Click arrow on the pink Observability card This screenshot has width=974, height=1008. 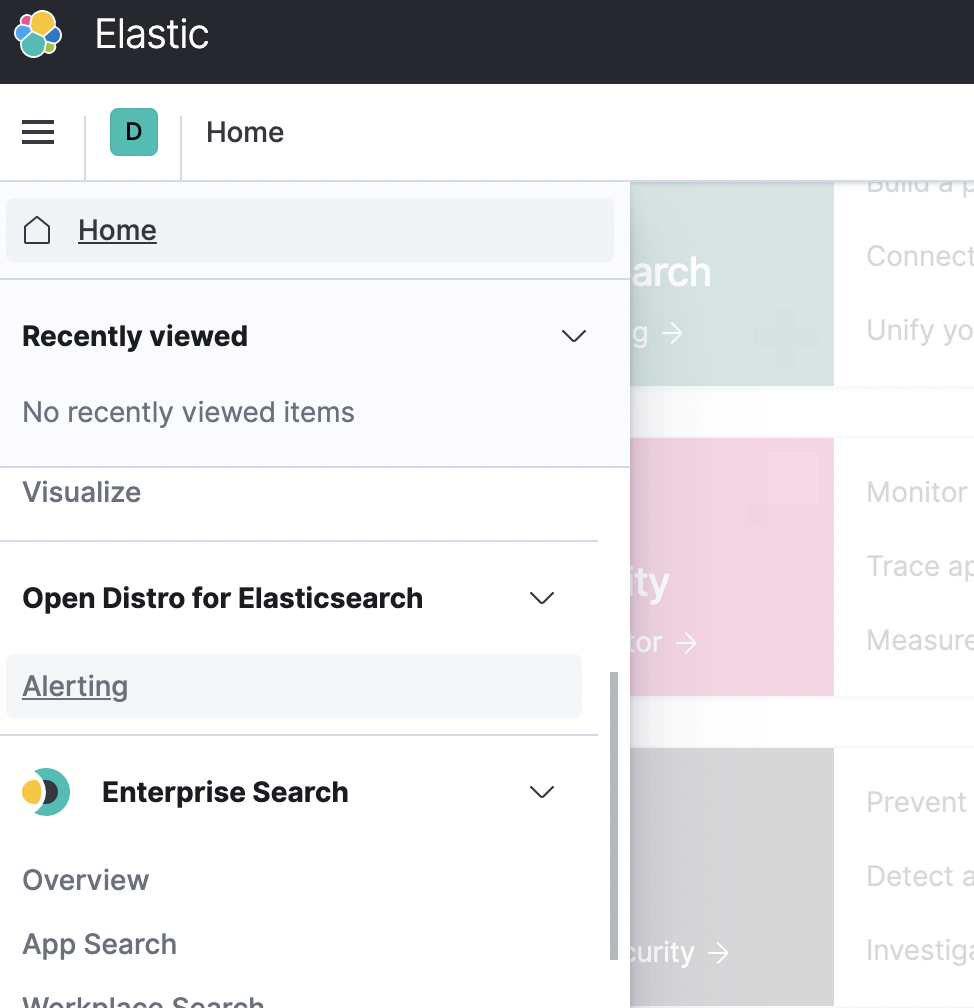687,643
